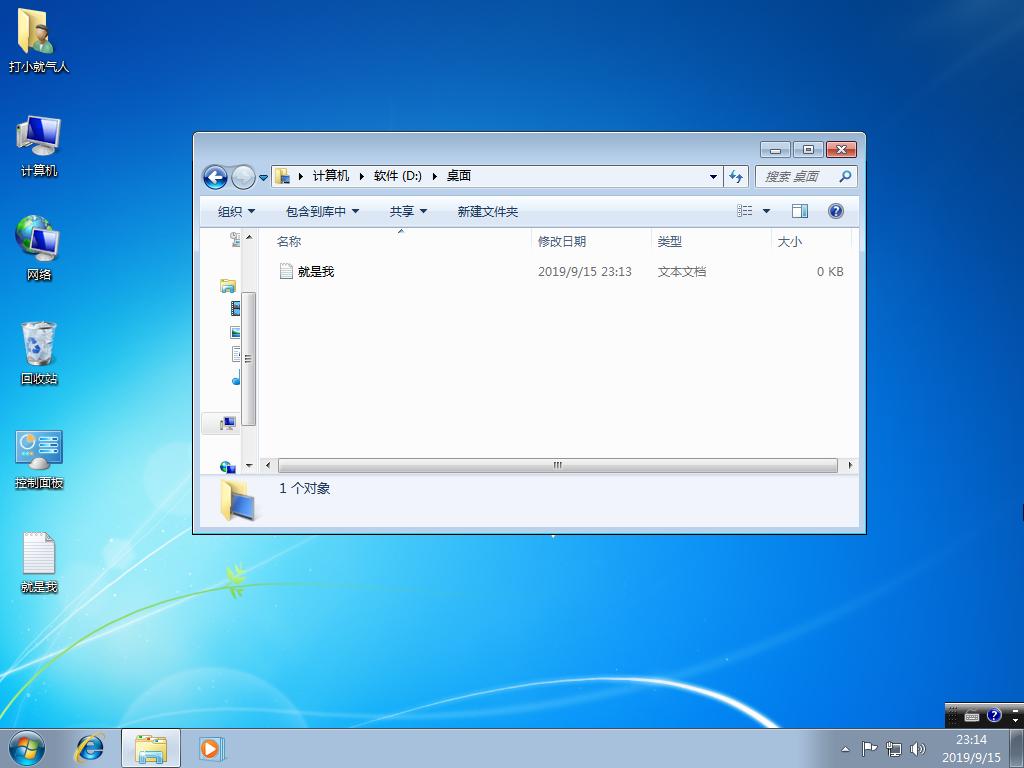Expand the 包含到库中 dropdown
Image resolution: width=1024 pixels, height=768 pixels.
click(x=322, y=211)
